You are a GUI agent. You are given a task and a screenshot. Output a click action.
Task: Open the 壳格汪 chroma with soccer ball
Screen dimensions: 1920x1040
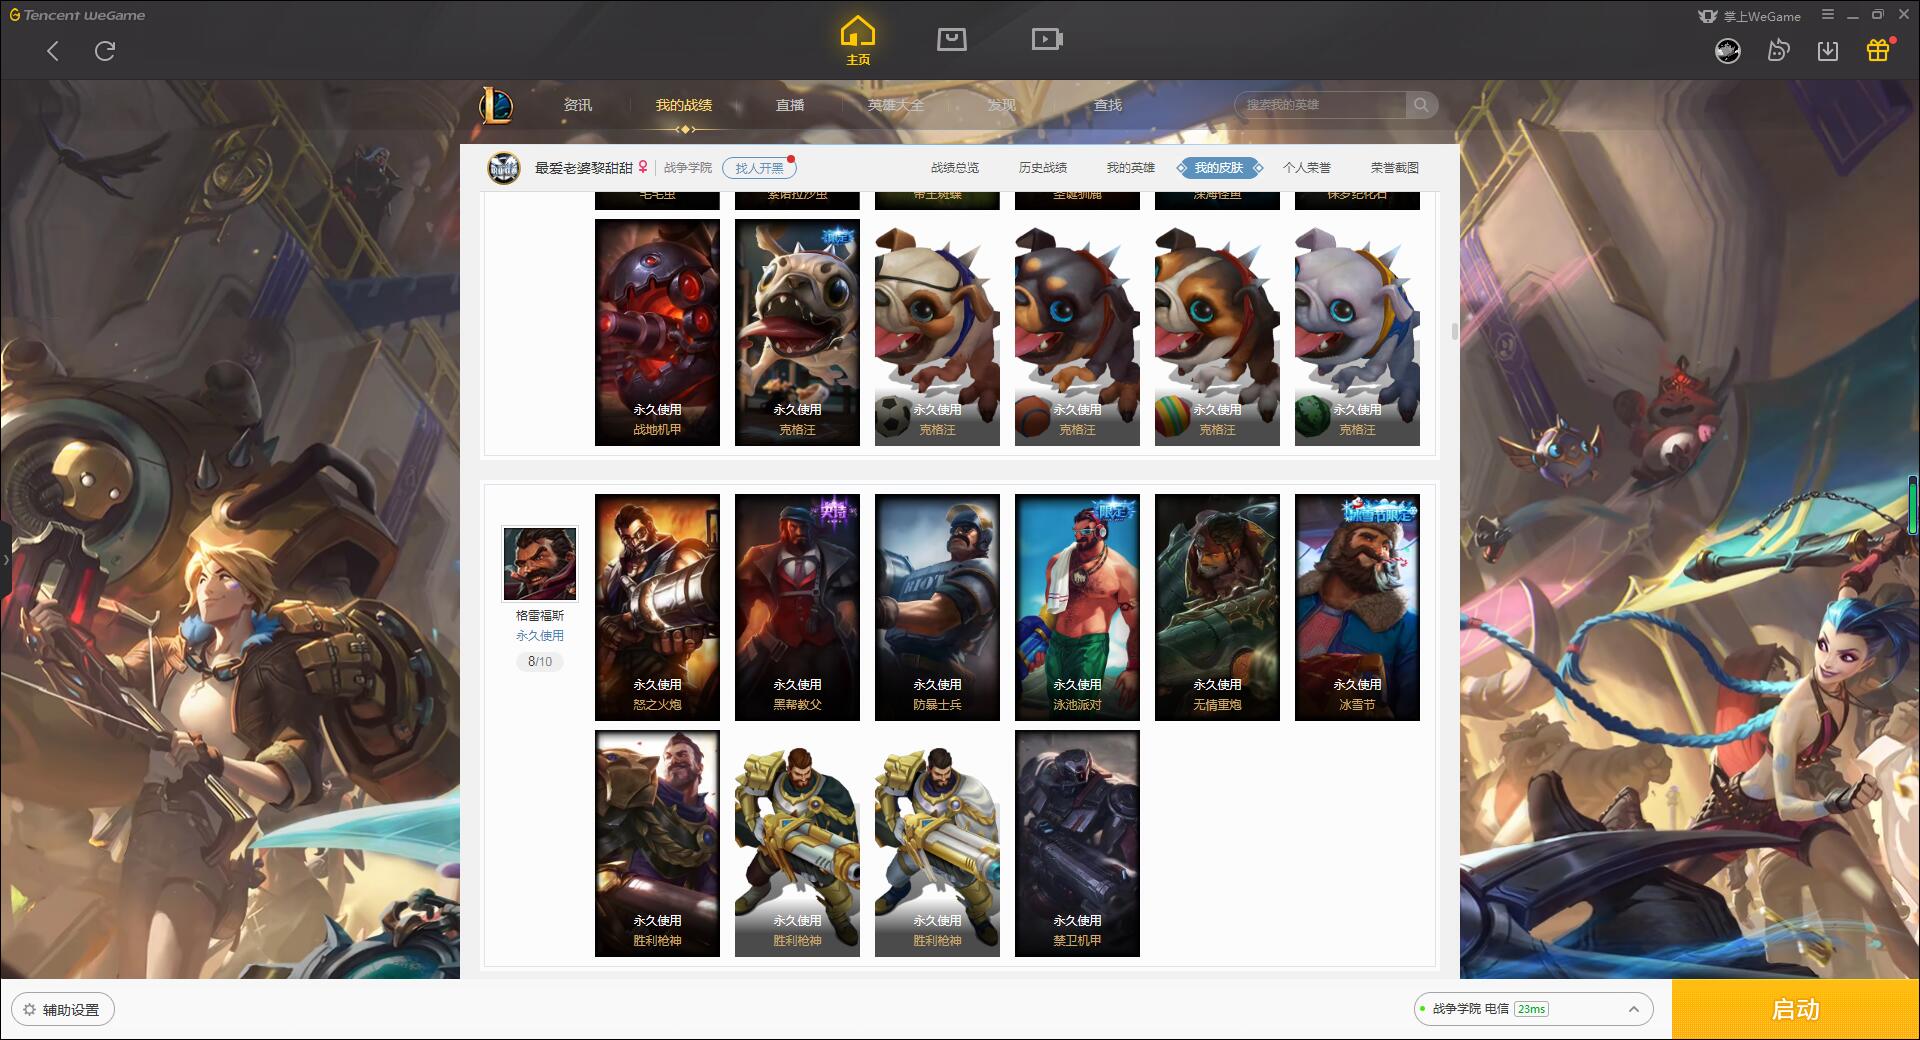(937, 333)
